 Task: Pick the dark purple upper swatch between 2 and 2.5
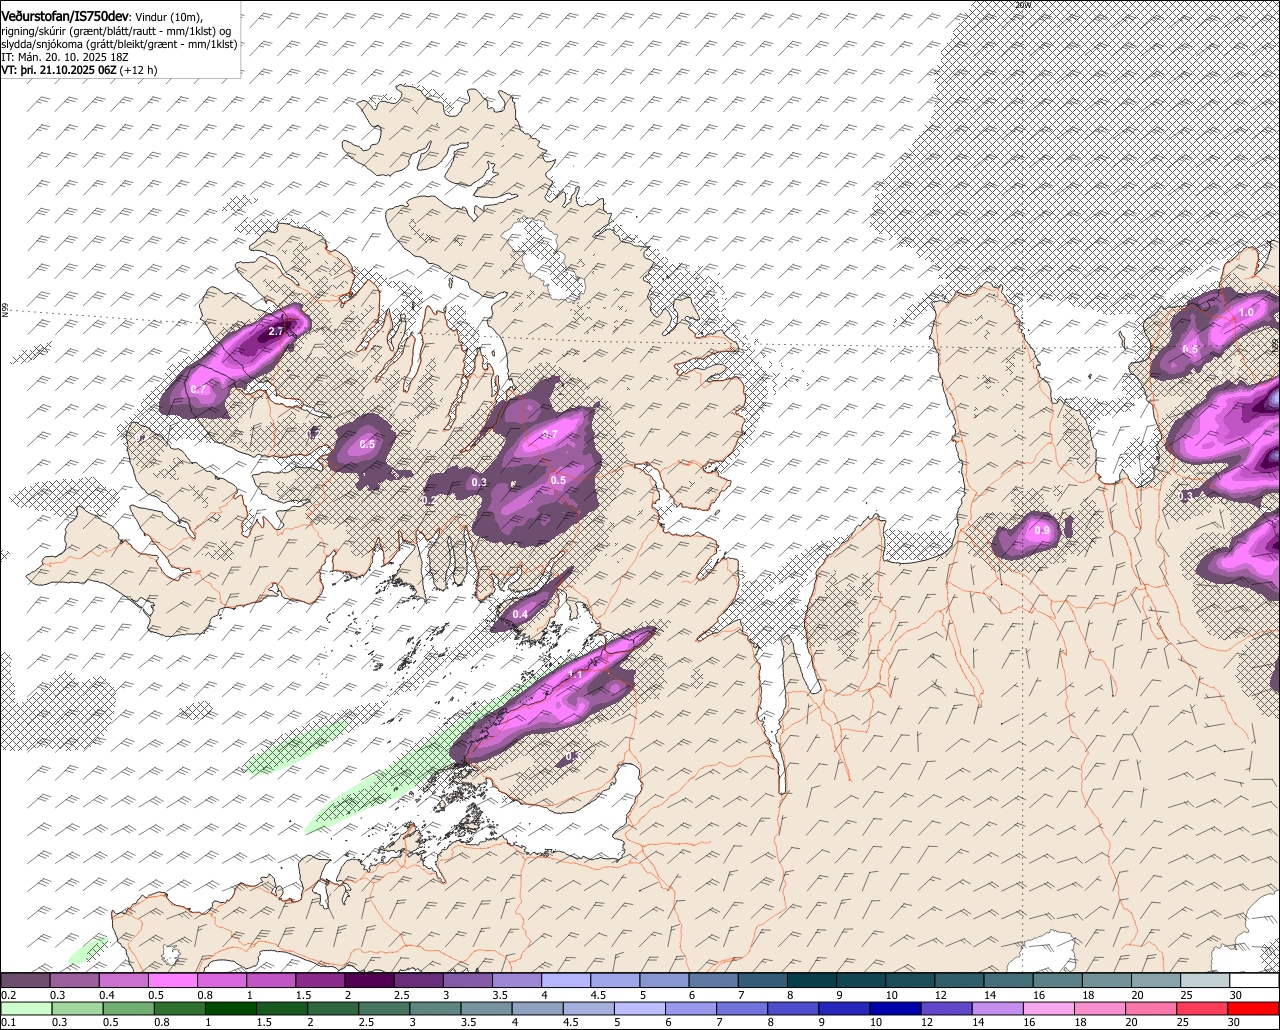click(369, 981)
